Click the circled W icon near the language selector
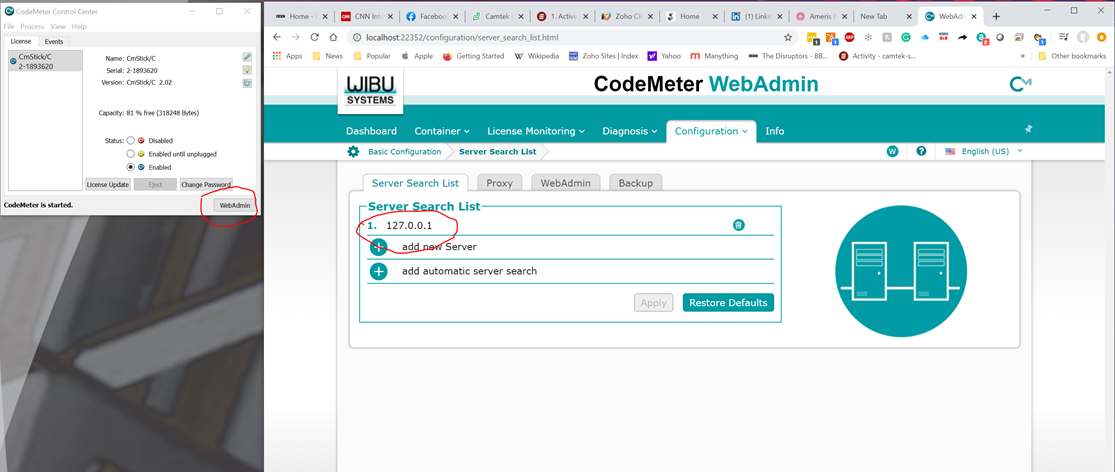This screenshot has width=1115, height=472. pos(892,151)
